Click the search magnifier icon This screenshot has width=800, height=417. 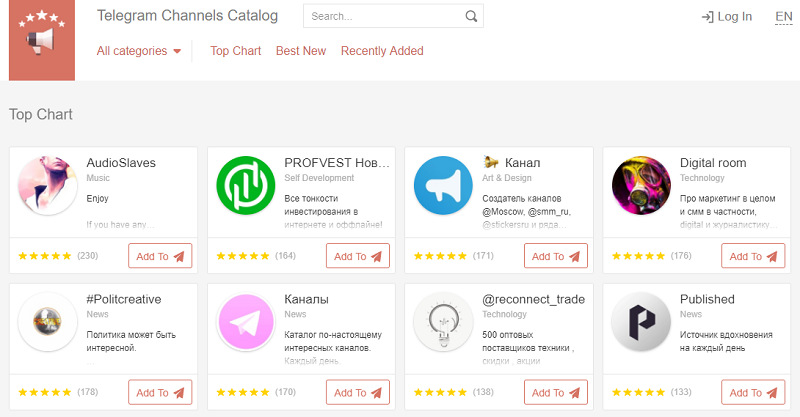click(x=472, y=17)
